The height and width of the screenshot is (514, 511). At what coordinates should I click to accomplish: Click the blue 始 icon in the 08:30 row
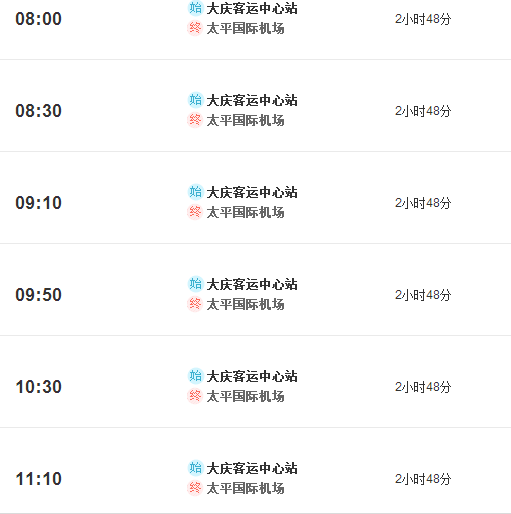pyautogui.click(x=195, y=100)
